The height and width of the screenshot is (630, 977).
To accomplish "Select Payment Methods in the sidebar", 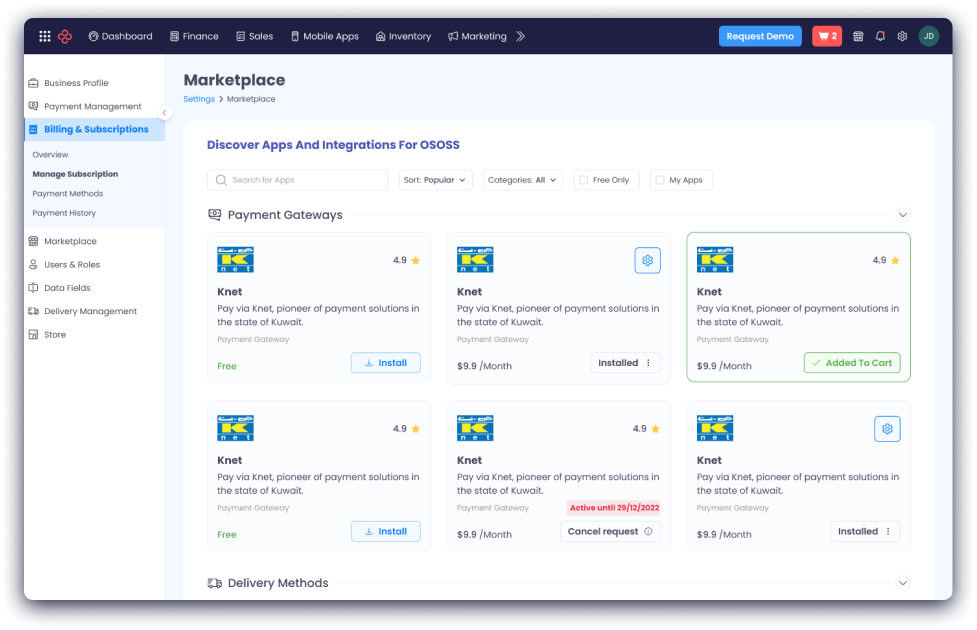I will [x=67, y=194].
